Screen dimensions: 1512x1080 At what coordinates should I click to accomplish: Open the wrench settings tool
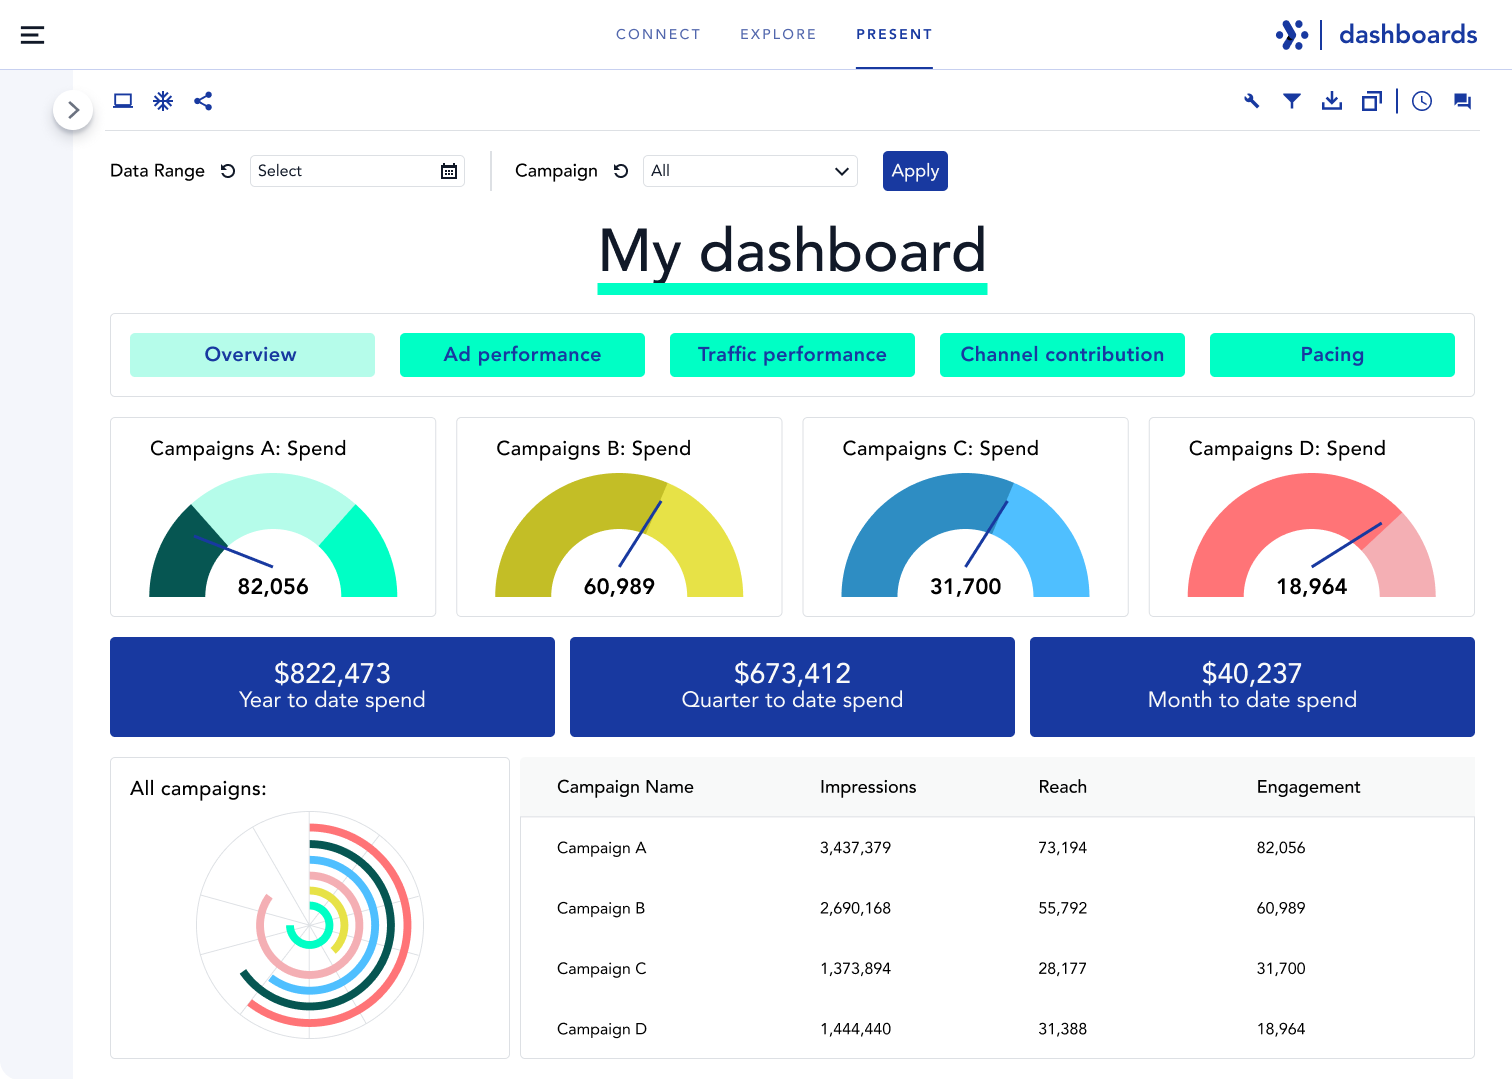1251,101
